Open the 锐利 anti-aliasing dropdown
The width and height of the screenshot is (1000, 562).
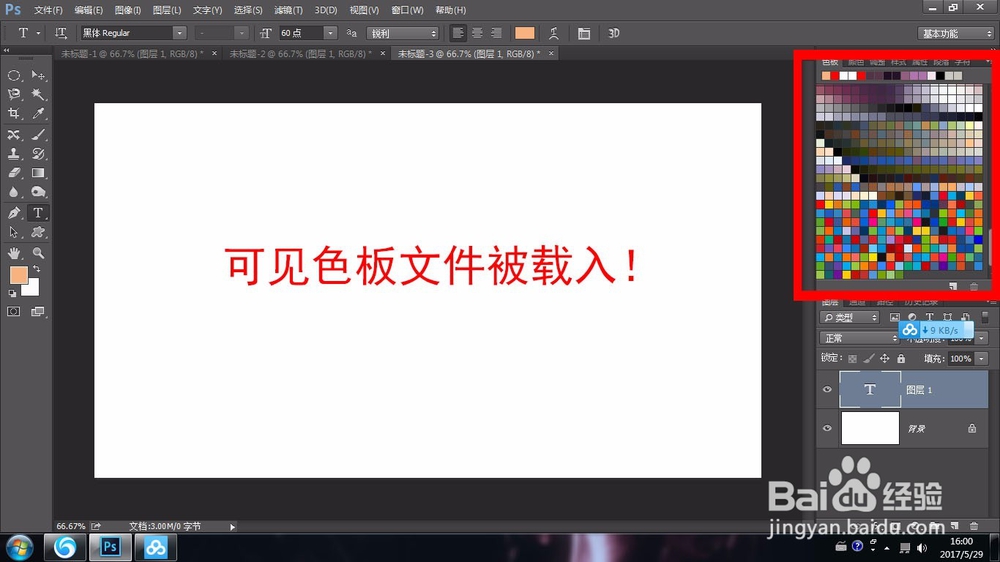tap(403, 33)
